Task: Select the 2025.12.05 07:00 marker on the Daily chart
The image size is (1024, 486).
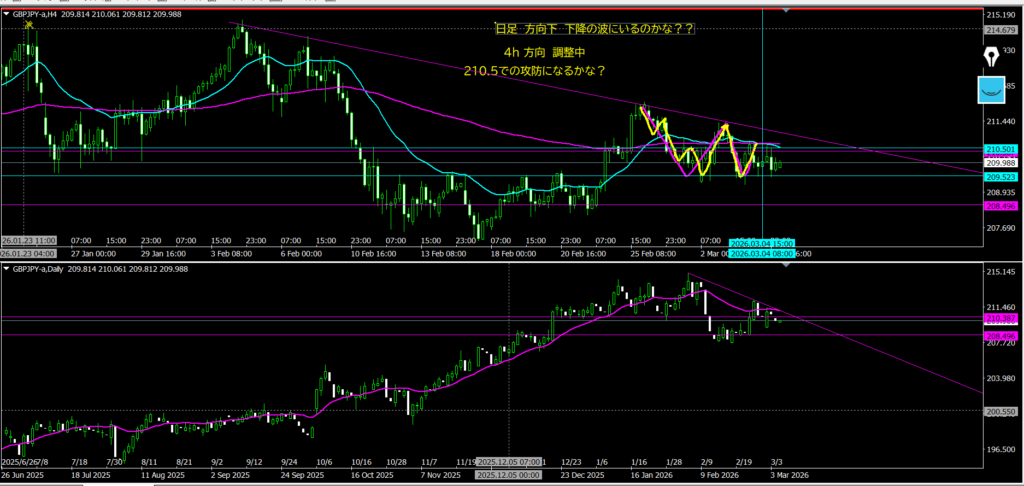Action: click(511, 462)
